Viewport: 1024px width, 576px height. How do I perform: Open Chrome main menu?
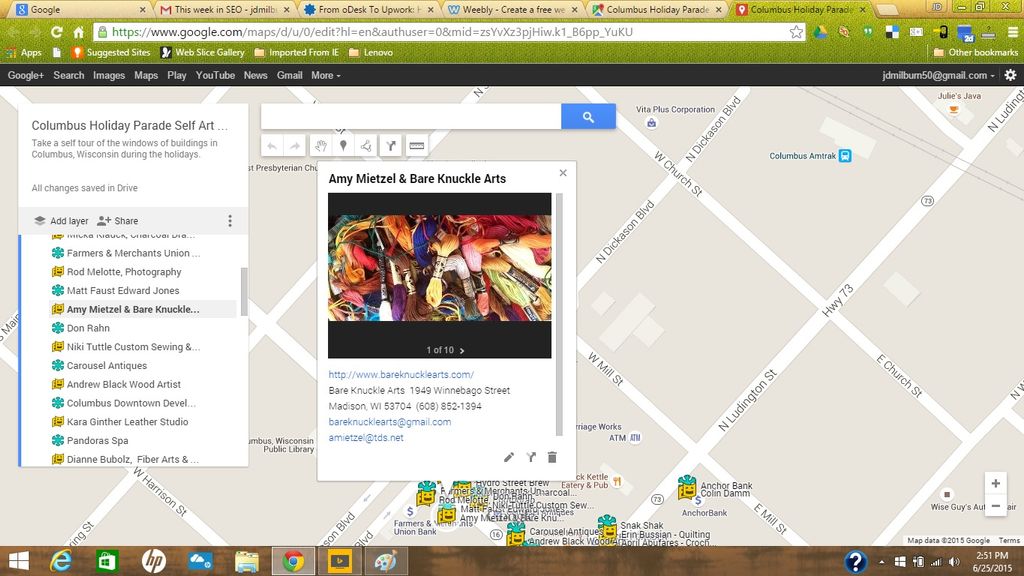point(1012,32)
